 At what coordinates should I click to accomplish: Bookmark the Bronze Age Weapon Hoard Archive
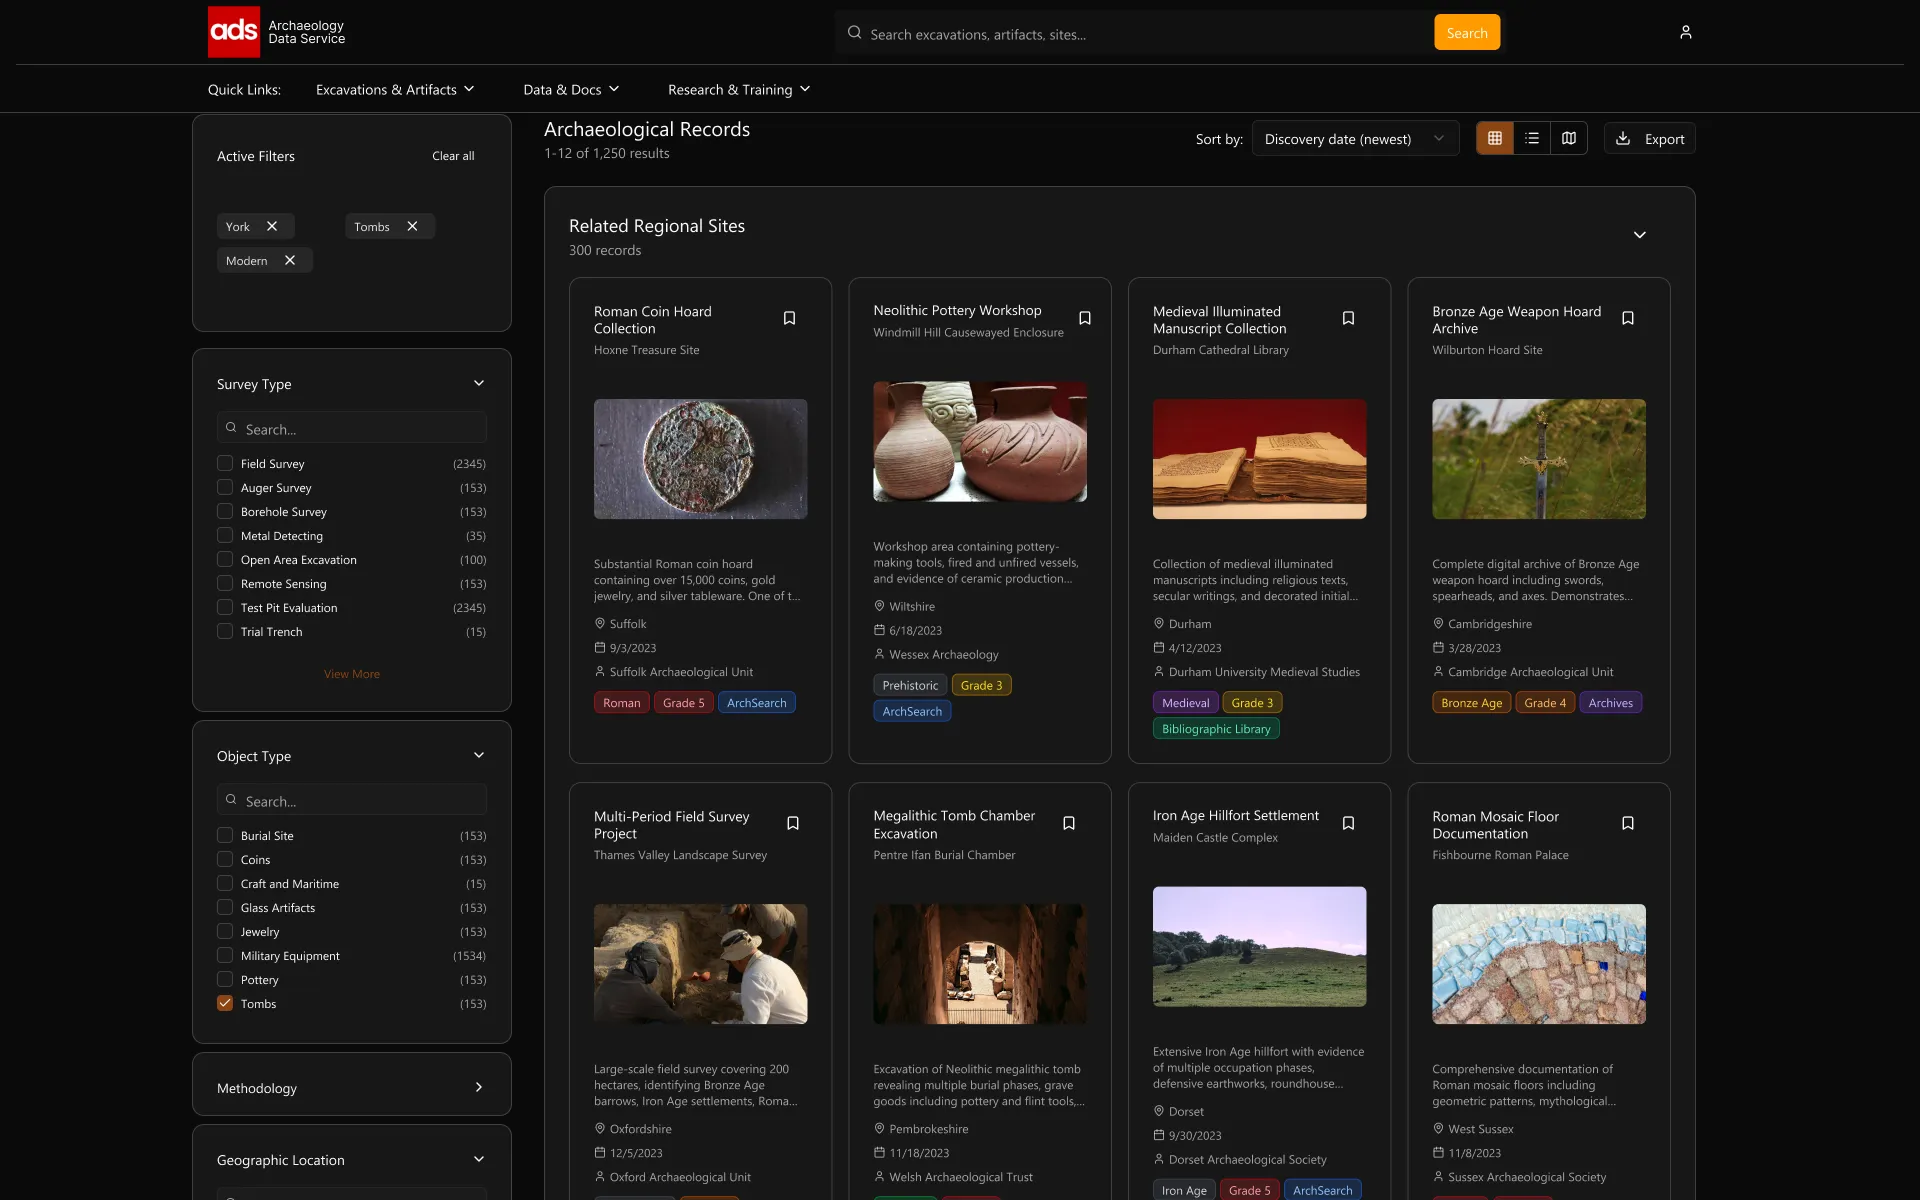(x=1627, y=318)
